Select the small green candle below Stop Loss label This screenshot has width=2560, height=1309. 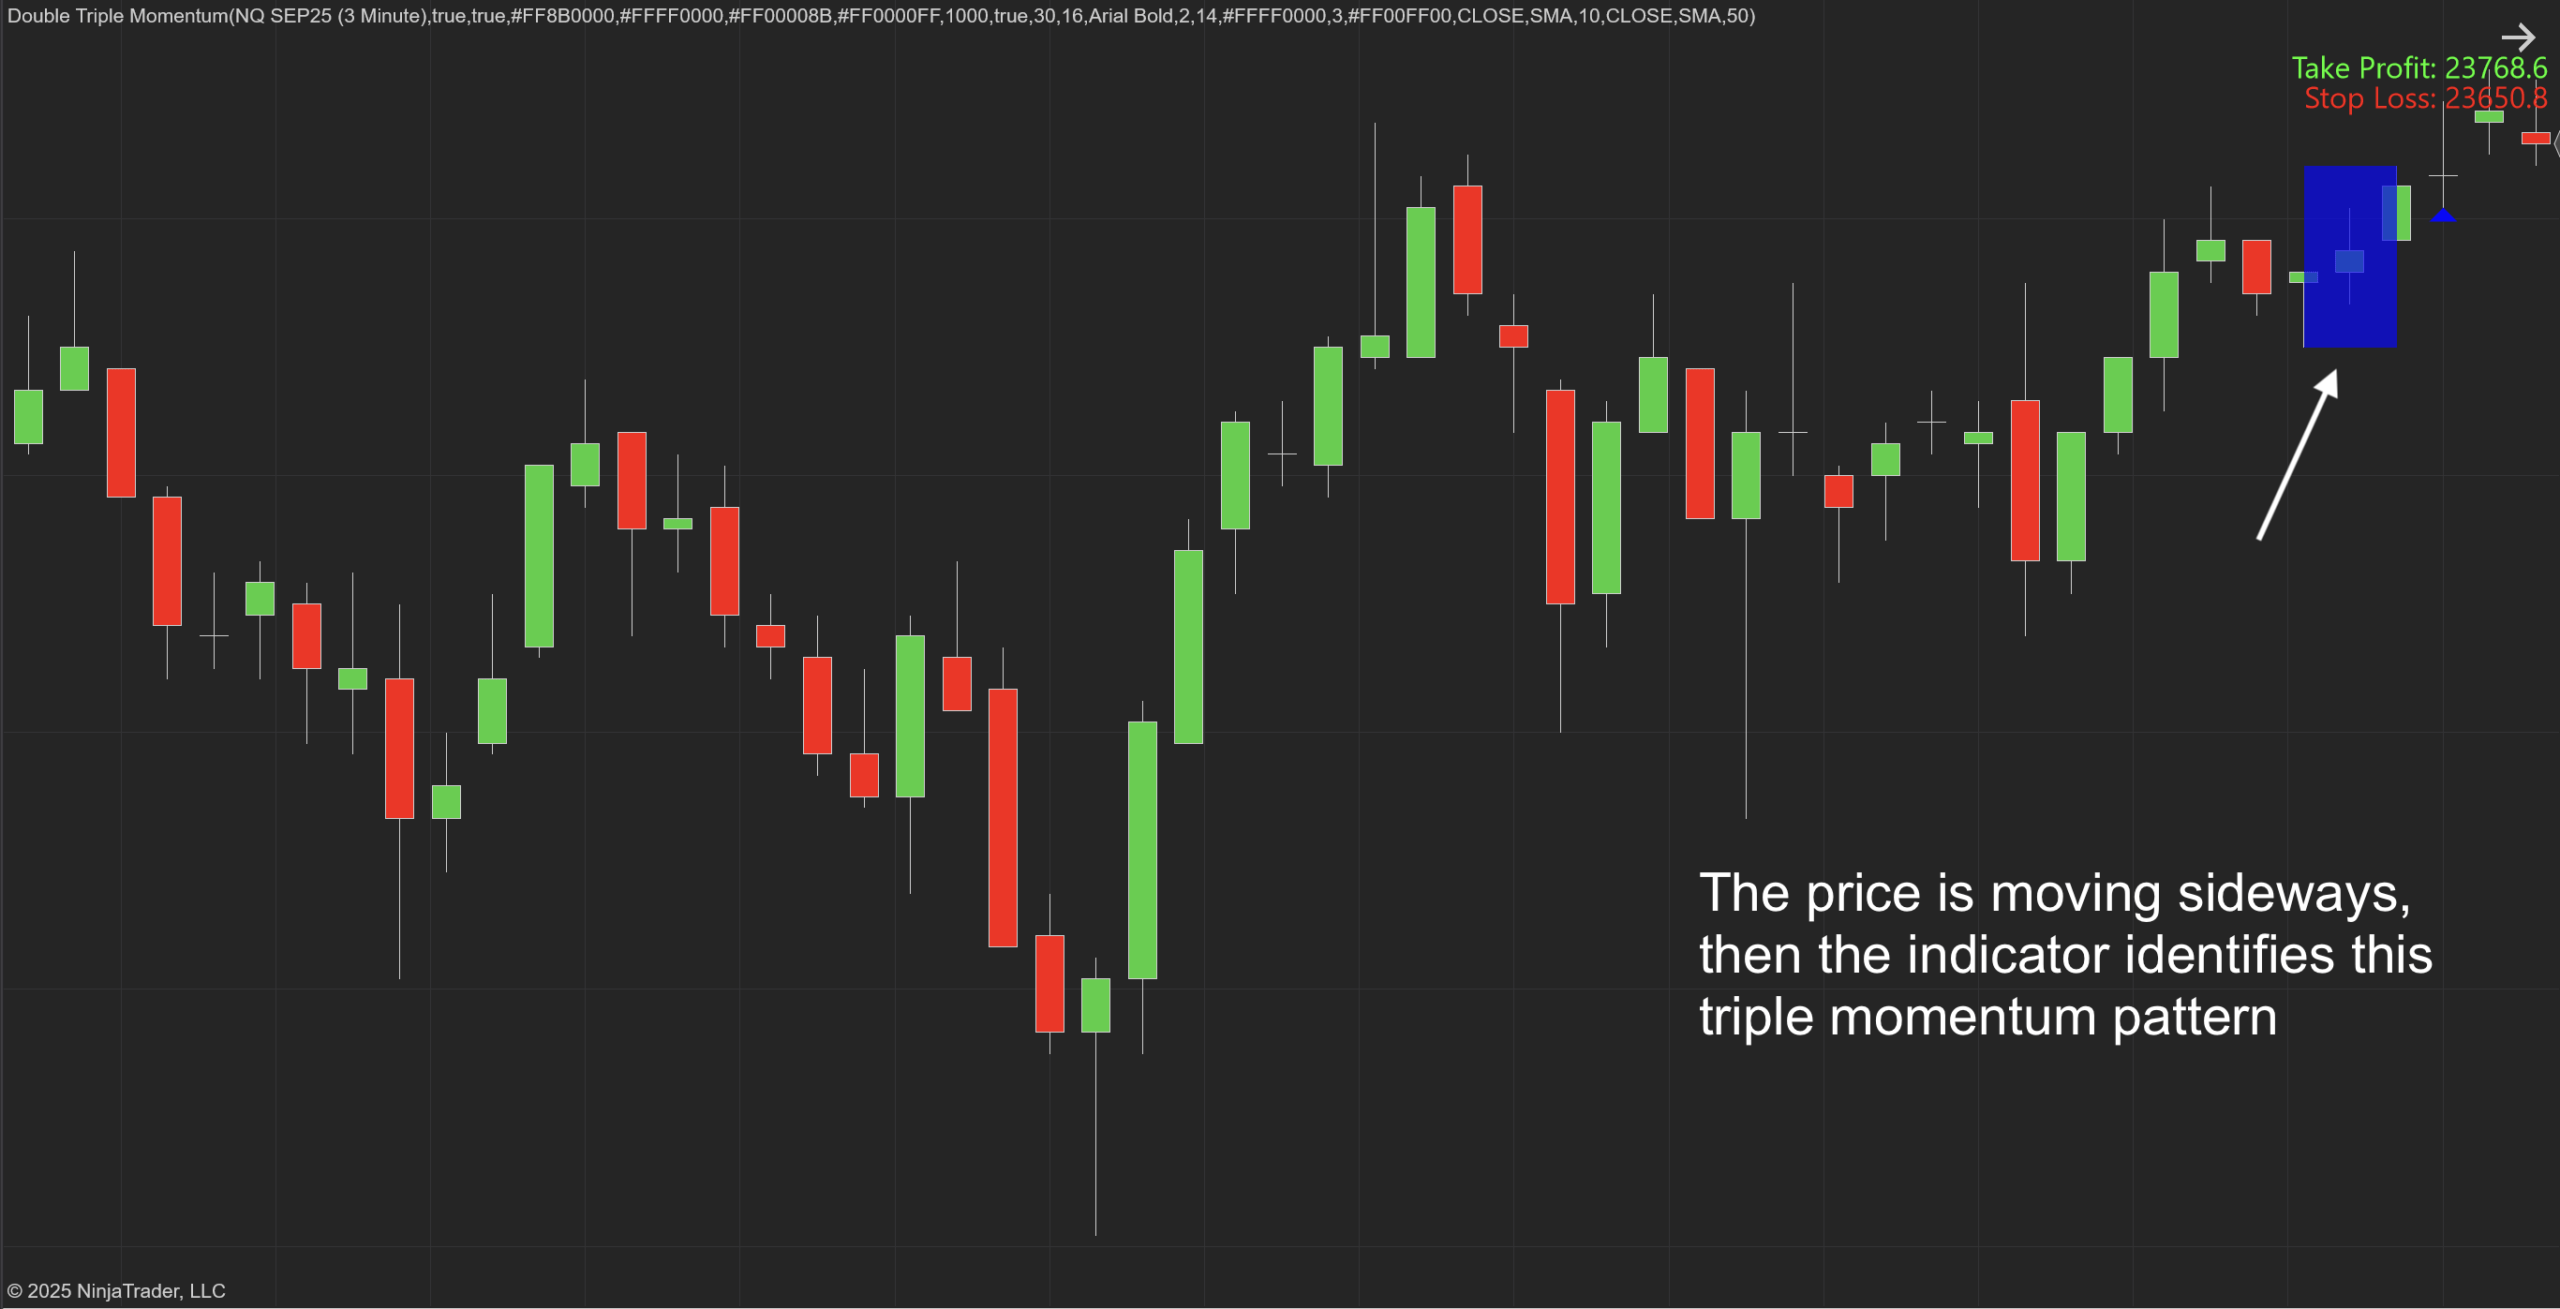pyautogui.click(x=2489, y=117)
